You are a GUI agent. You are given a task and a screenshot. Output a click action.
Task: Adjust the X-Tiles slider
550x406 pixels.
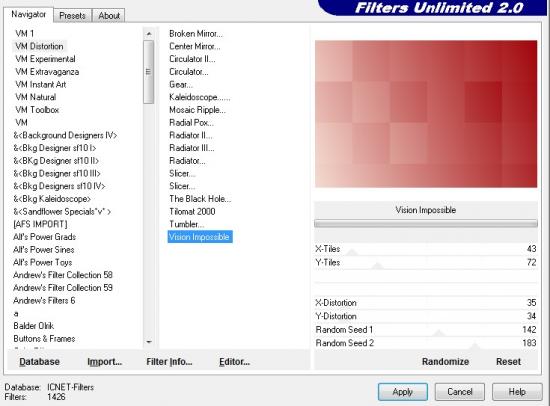[x=425, y=249]
